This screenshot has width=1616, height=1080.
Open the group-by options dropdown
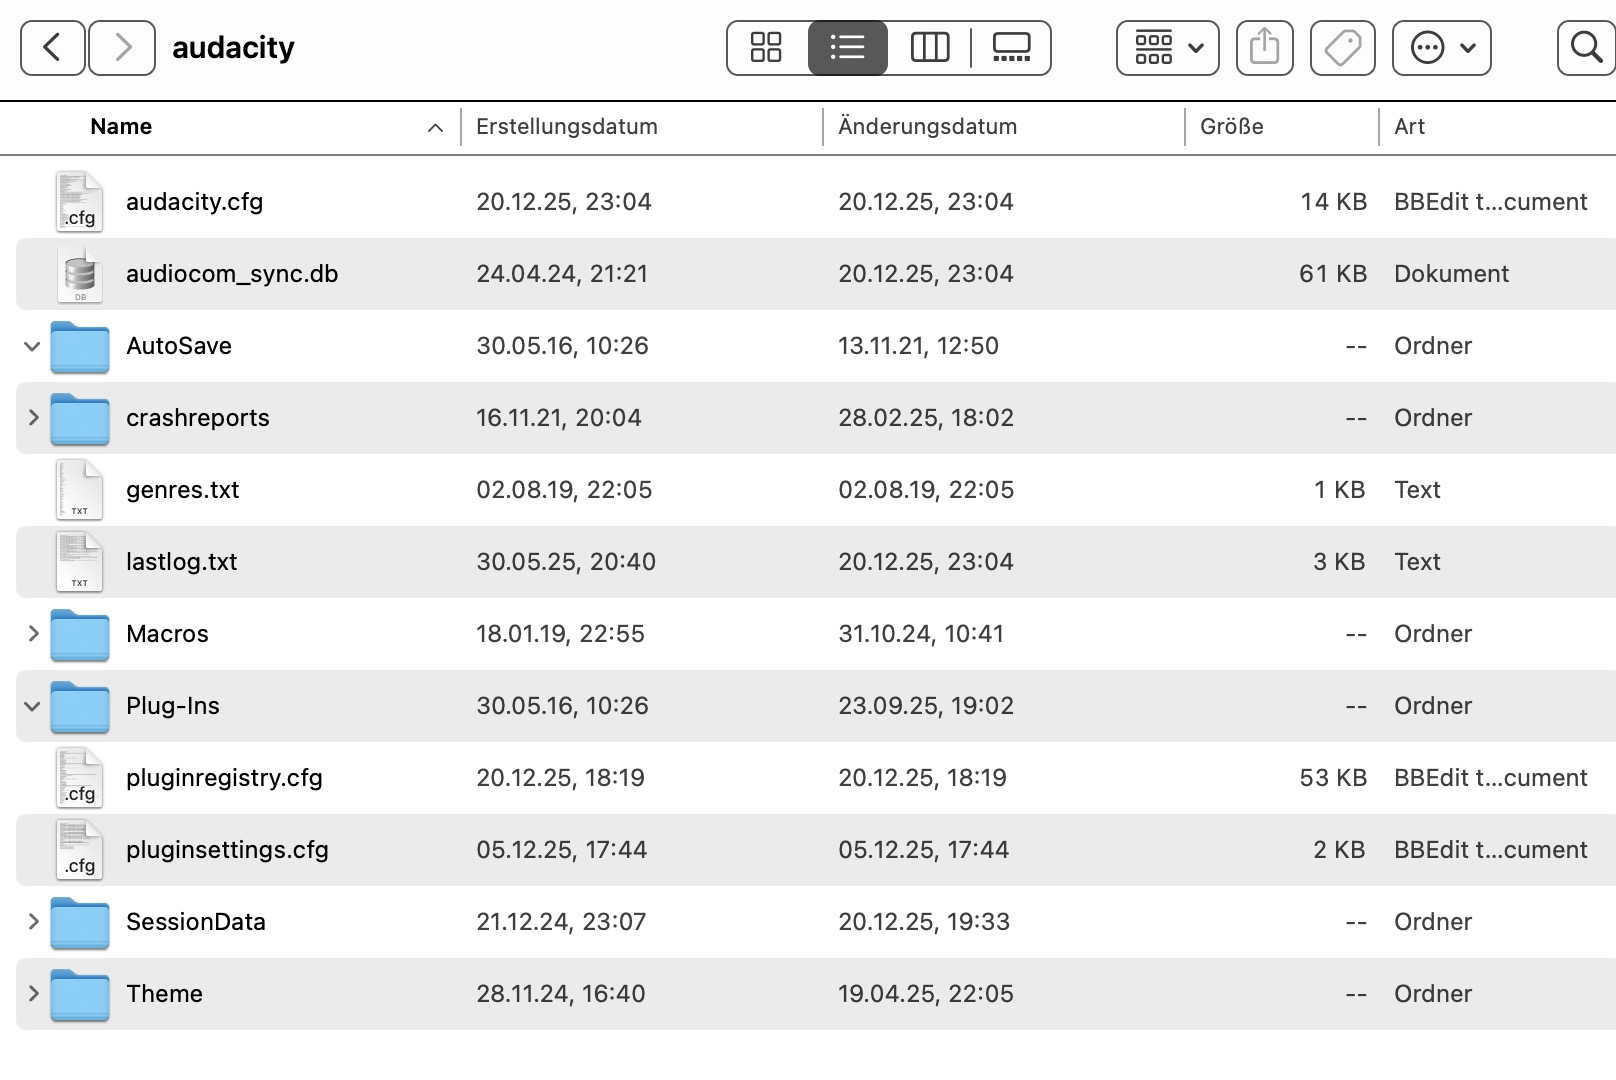pos(1168,47)
